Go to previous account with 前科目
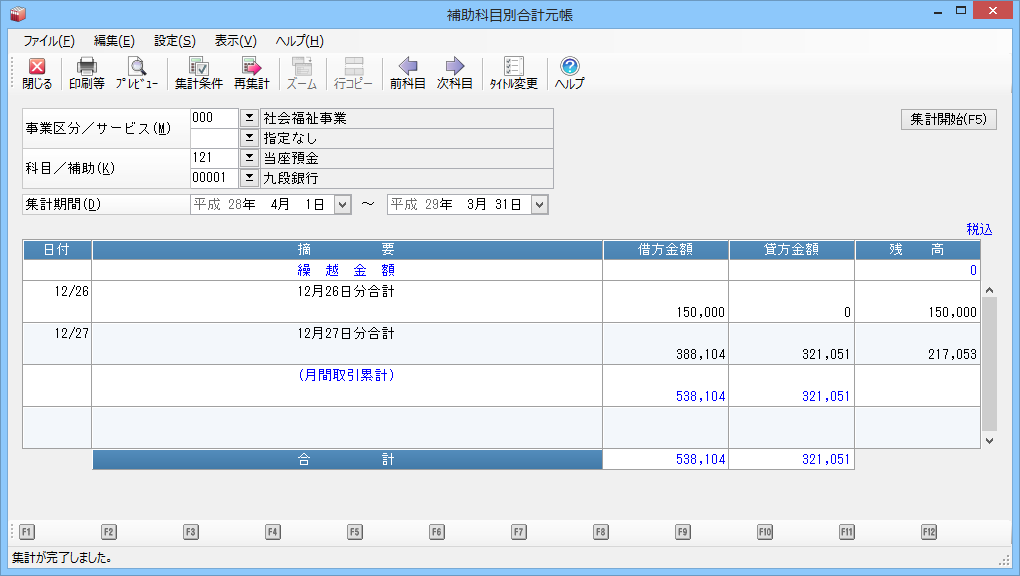This screenshot has width=1020, height=576. coord(408,73)
